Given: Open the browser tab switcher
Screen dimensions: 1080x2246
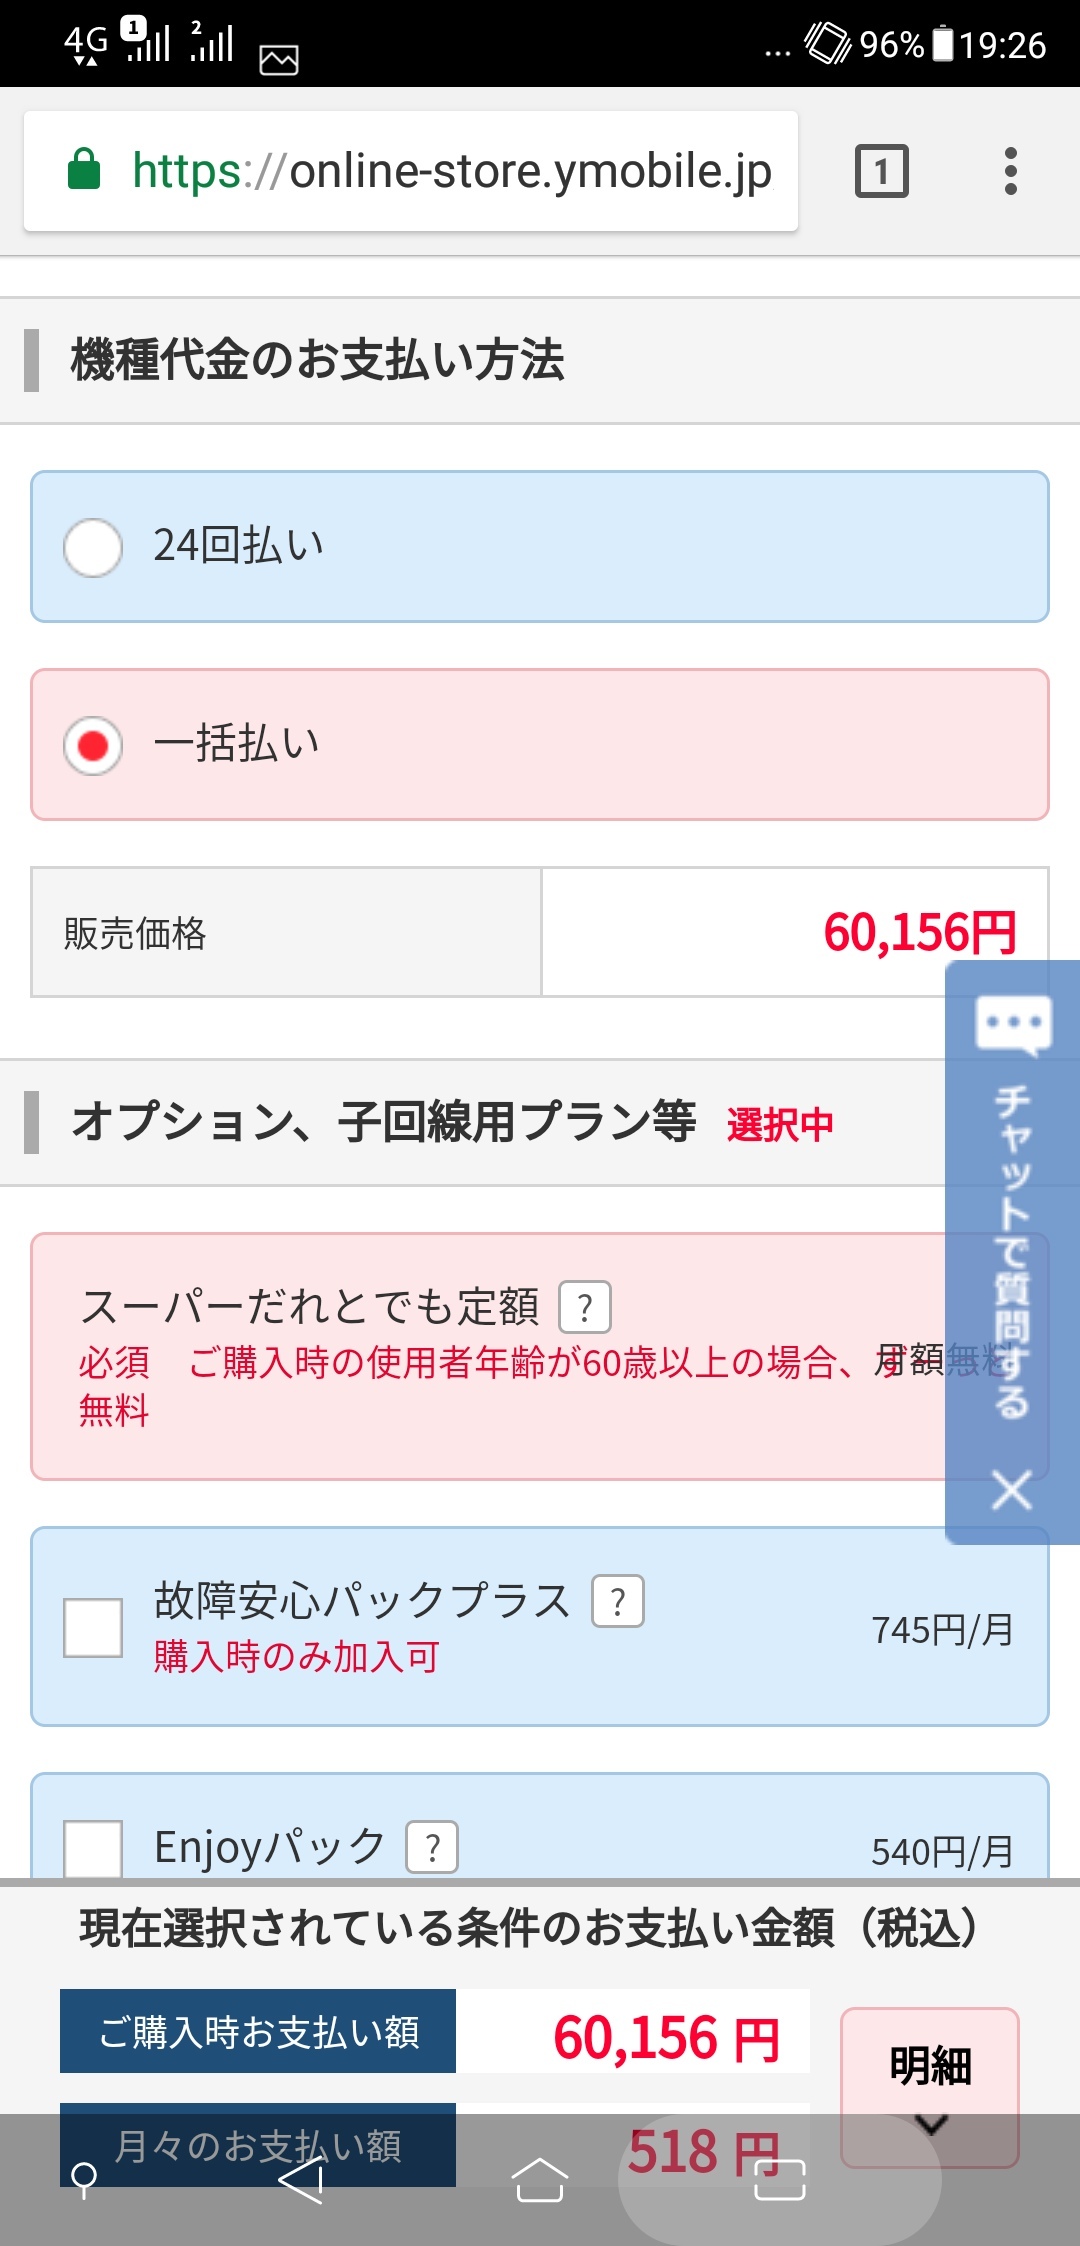Looking at the screenshot, I should coord(881,171).
